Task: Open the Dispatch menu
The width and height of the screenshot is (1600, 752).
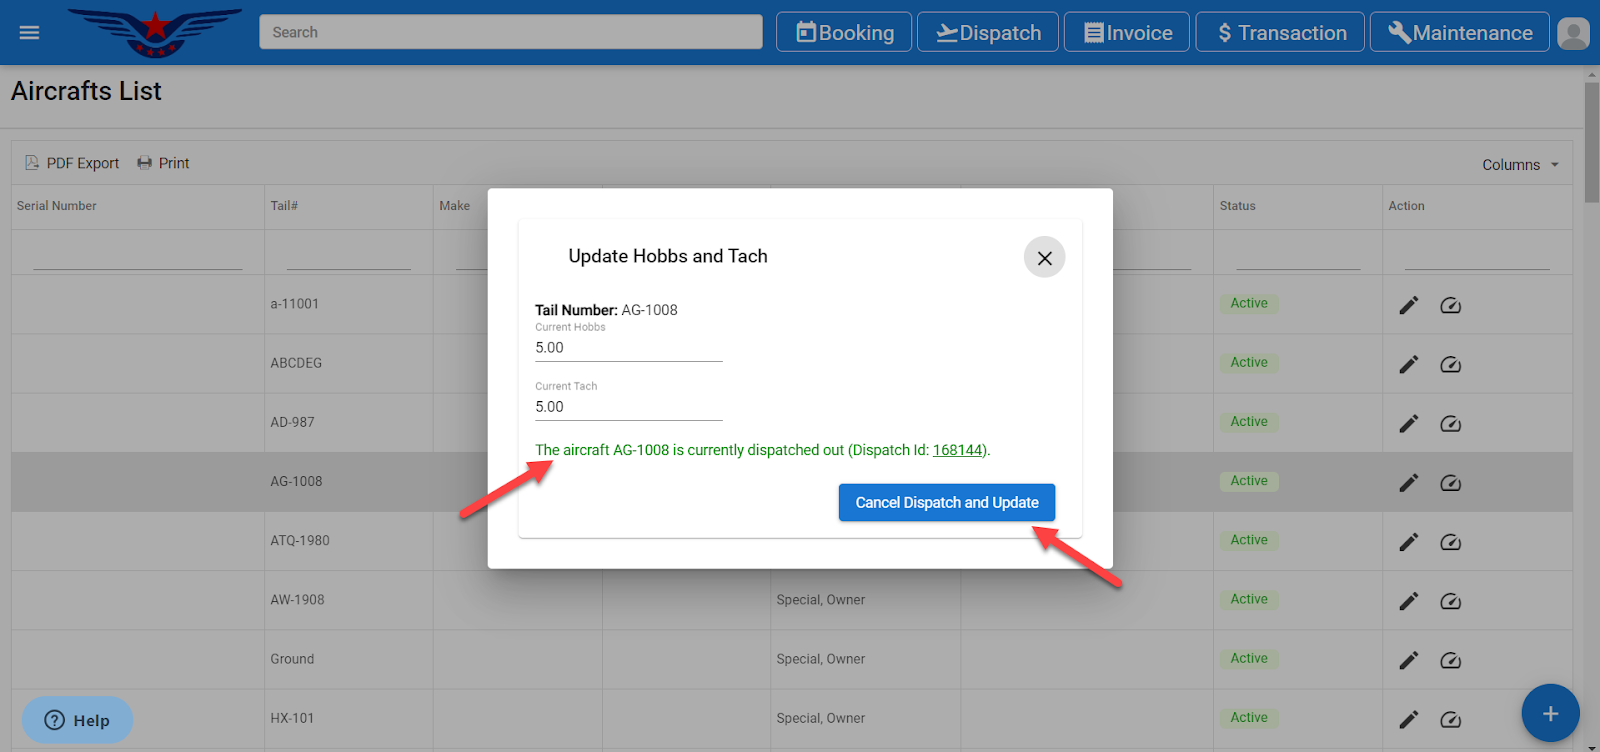Action: [987, 33]
